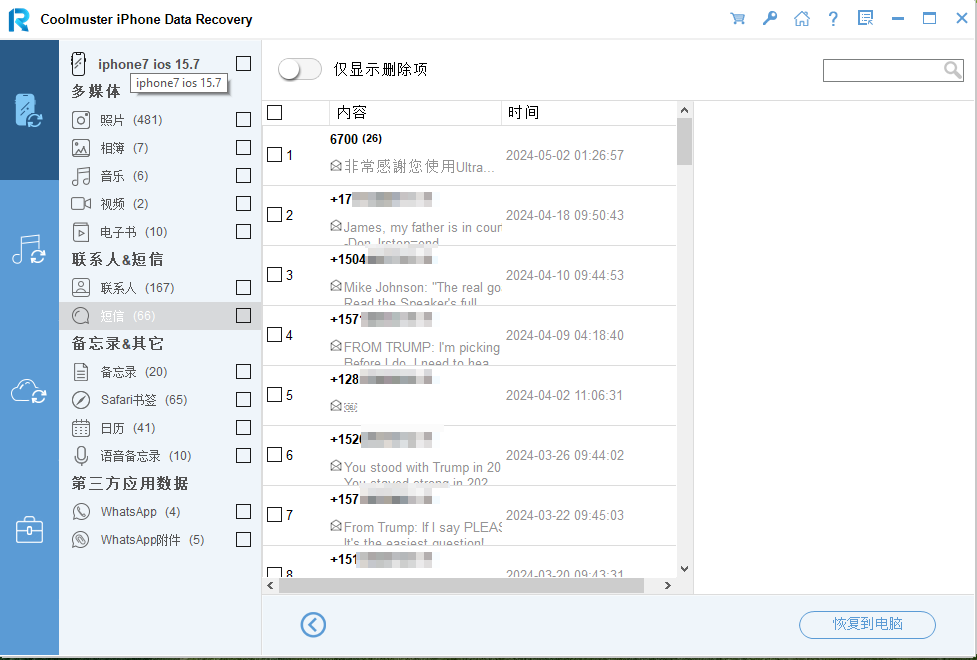
Task: Check the 照片 checkbox
Action: pos(244,119)
